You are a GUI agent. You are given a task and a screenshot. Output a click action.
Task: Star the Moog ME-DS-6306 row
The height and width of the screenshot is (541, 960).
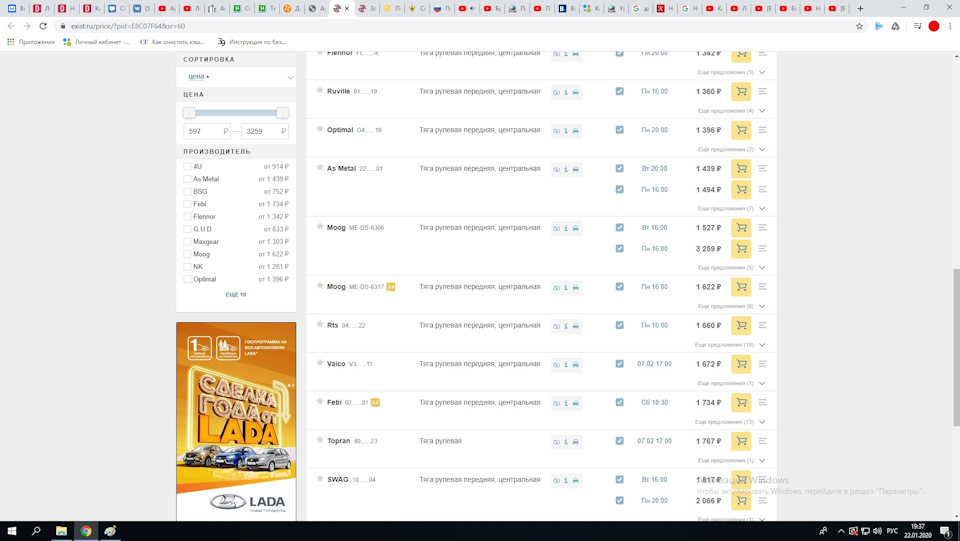(x=320, y=226)
